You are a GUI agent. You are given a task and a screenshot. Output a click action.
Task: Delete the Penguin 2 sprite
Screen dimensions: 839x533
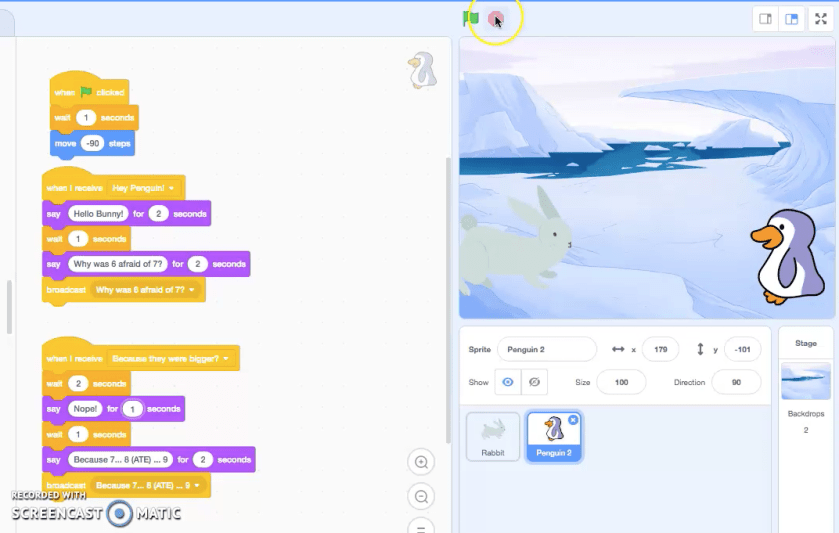[573, 420]
